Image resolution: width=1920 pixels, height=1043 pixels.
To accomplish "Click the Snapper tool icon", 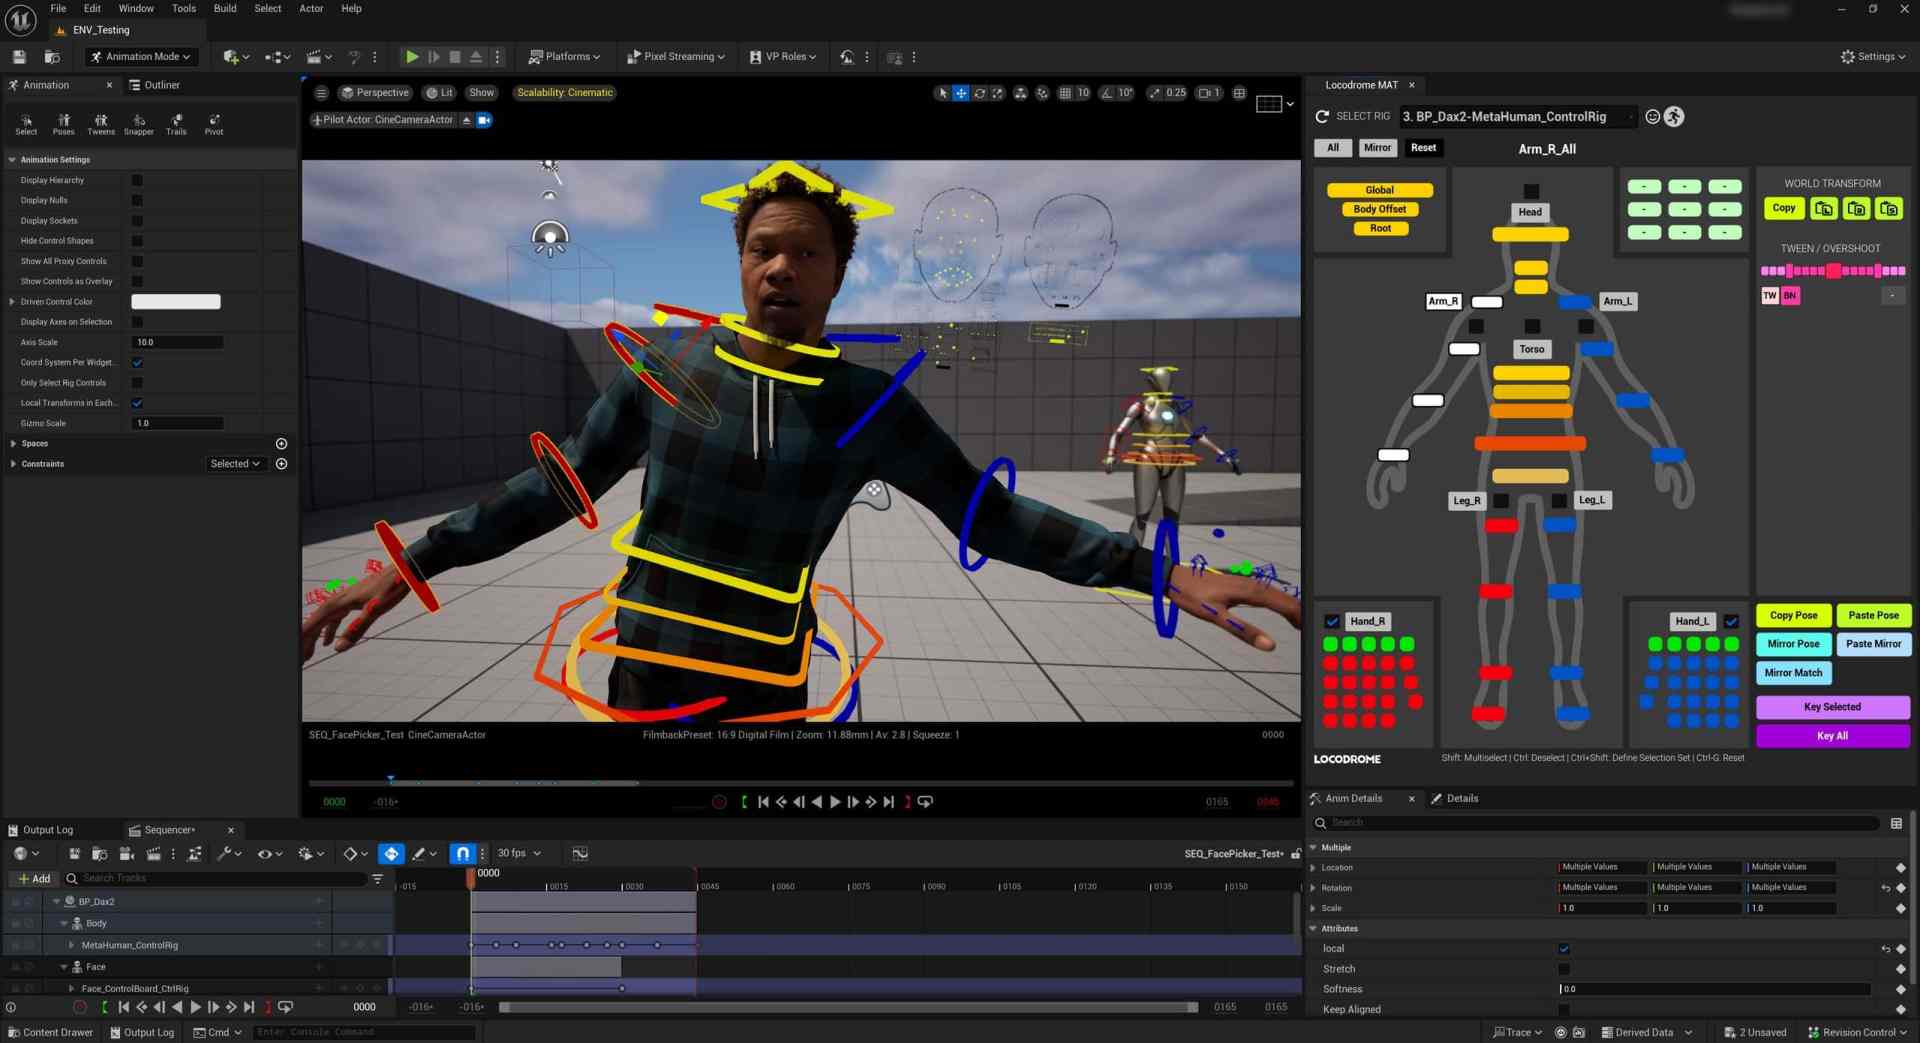I will 139,124.
